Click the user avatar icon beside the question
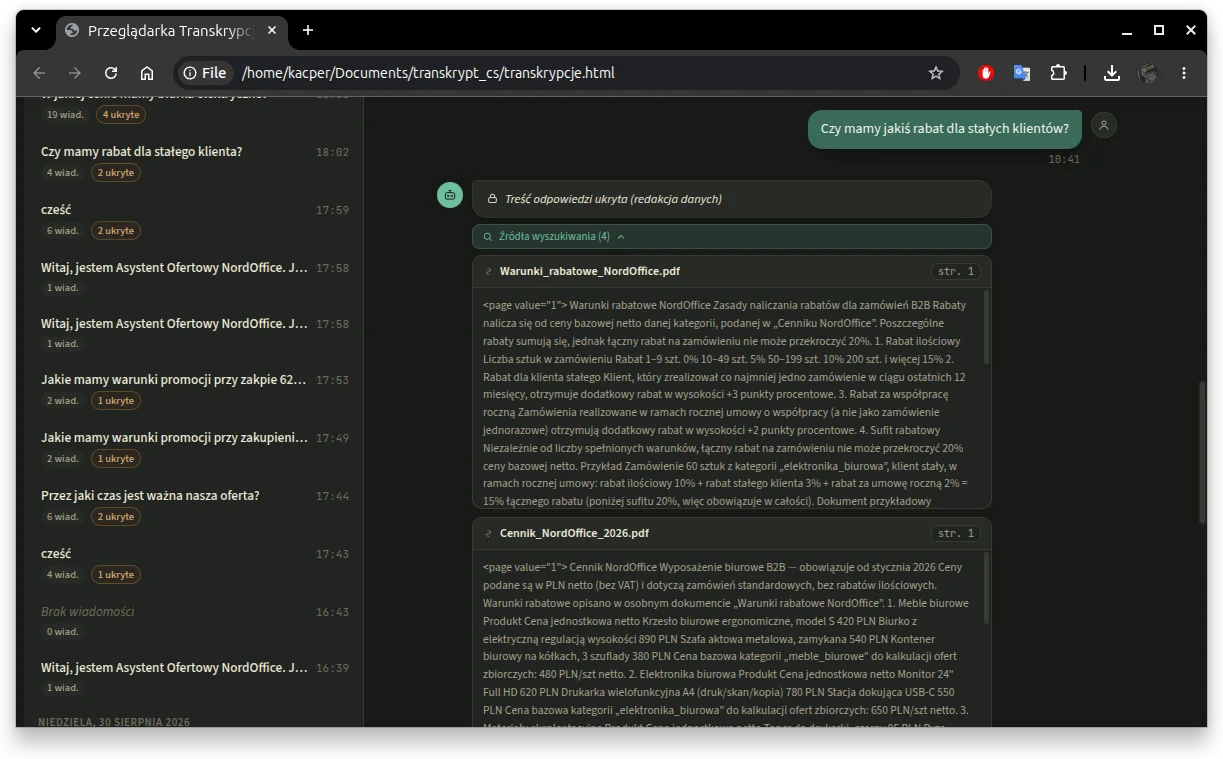Screen dimensions: 1223x759 [x=1103, y=125]
